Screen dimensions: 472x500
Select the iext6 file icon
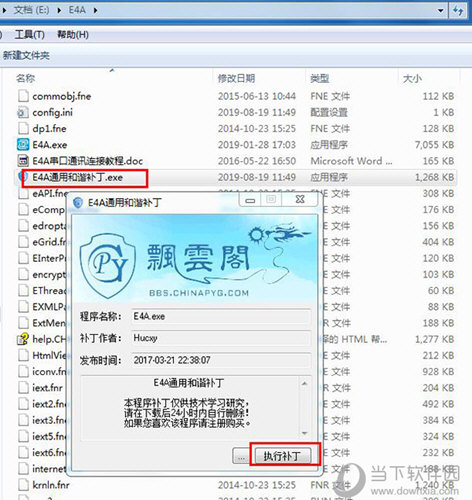(x=23, y=453)
